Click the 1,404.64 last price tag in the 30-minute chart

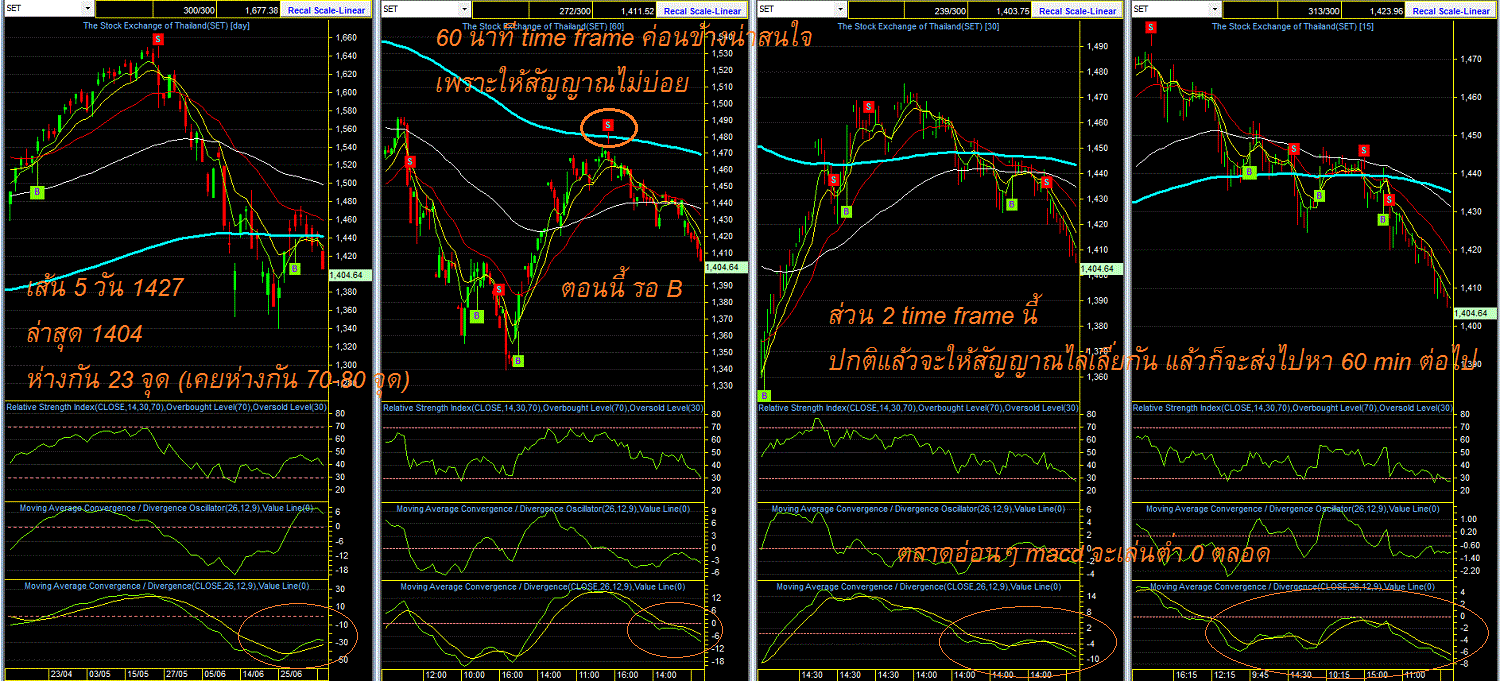pyautogui.click(x=1101, y=269)
